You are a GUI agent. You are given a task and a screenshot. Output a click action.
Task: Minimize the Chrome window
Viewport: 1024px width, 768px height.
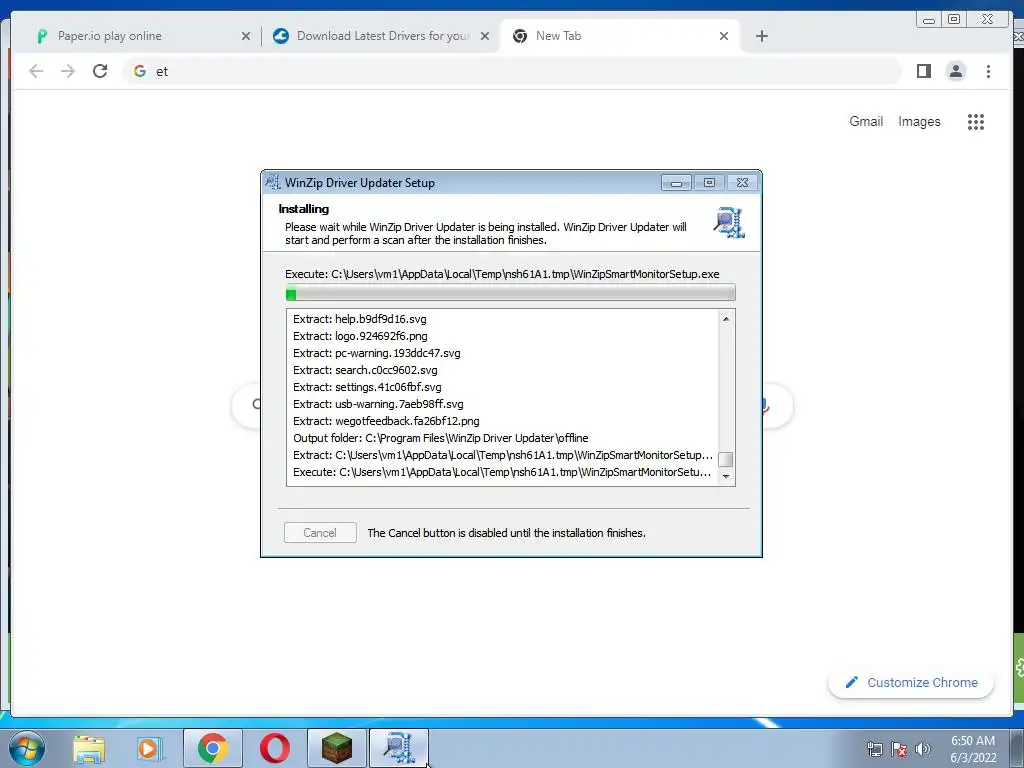click(x=929, y=20)
